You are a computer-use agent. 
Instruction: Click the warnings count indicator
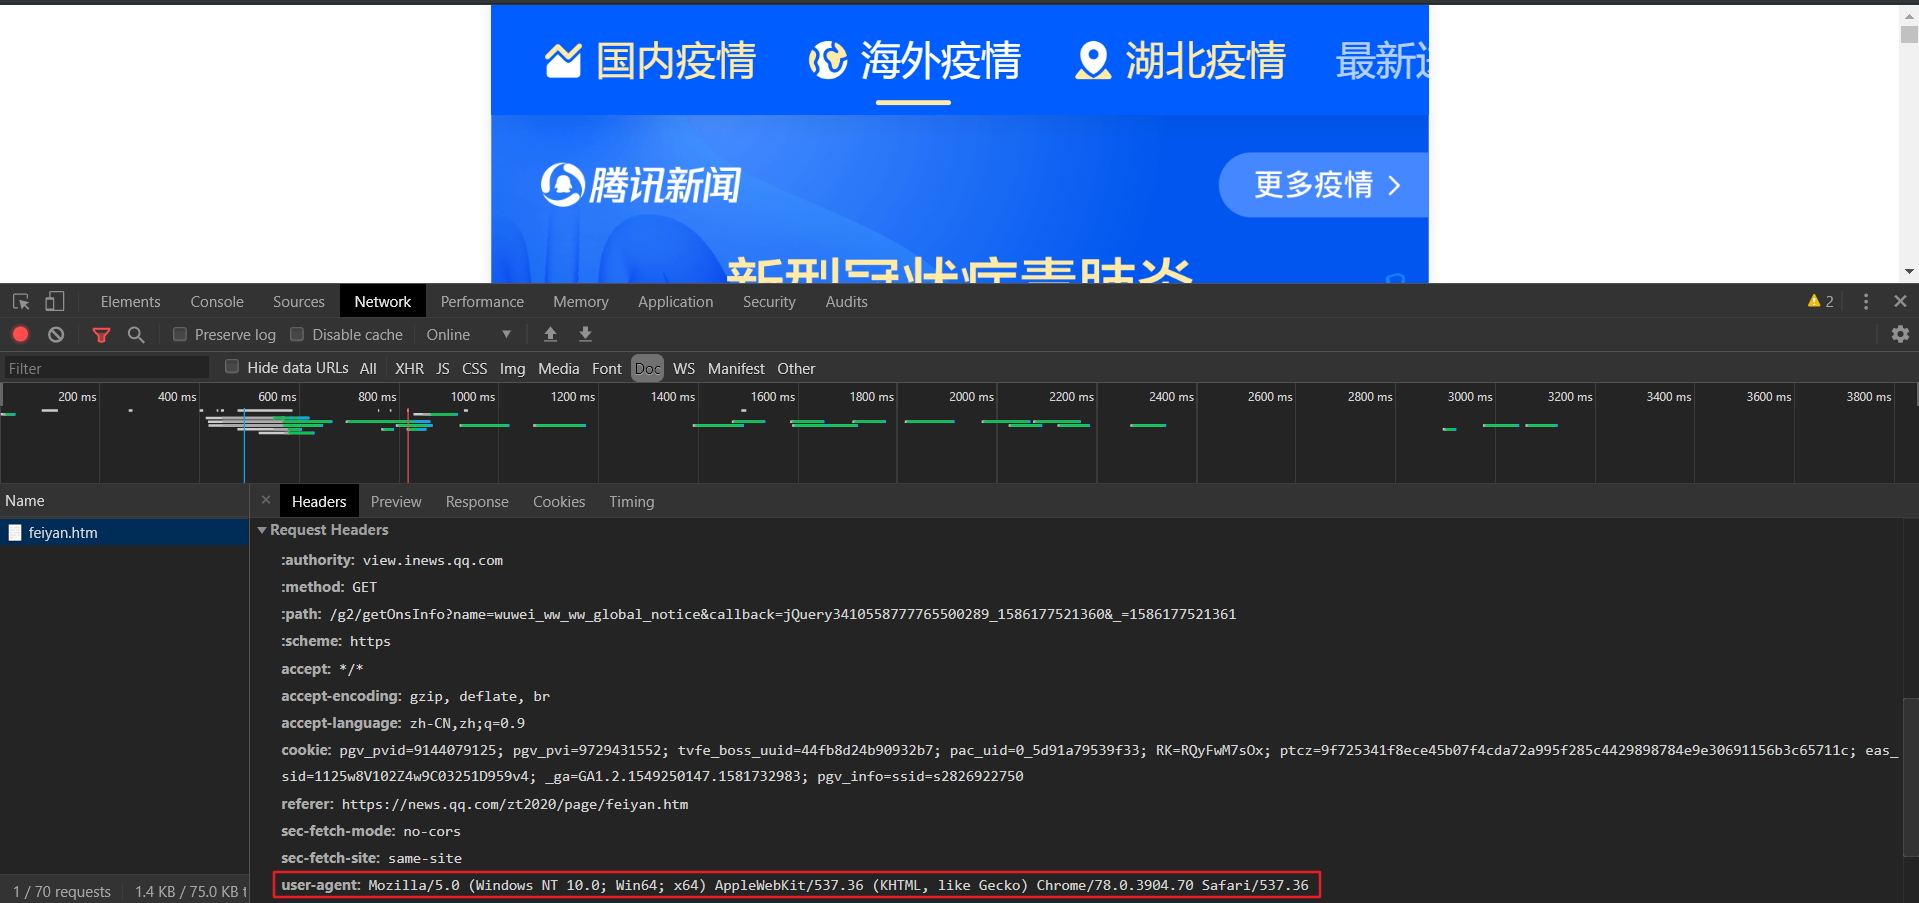[1821, 301]
